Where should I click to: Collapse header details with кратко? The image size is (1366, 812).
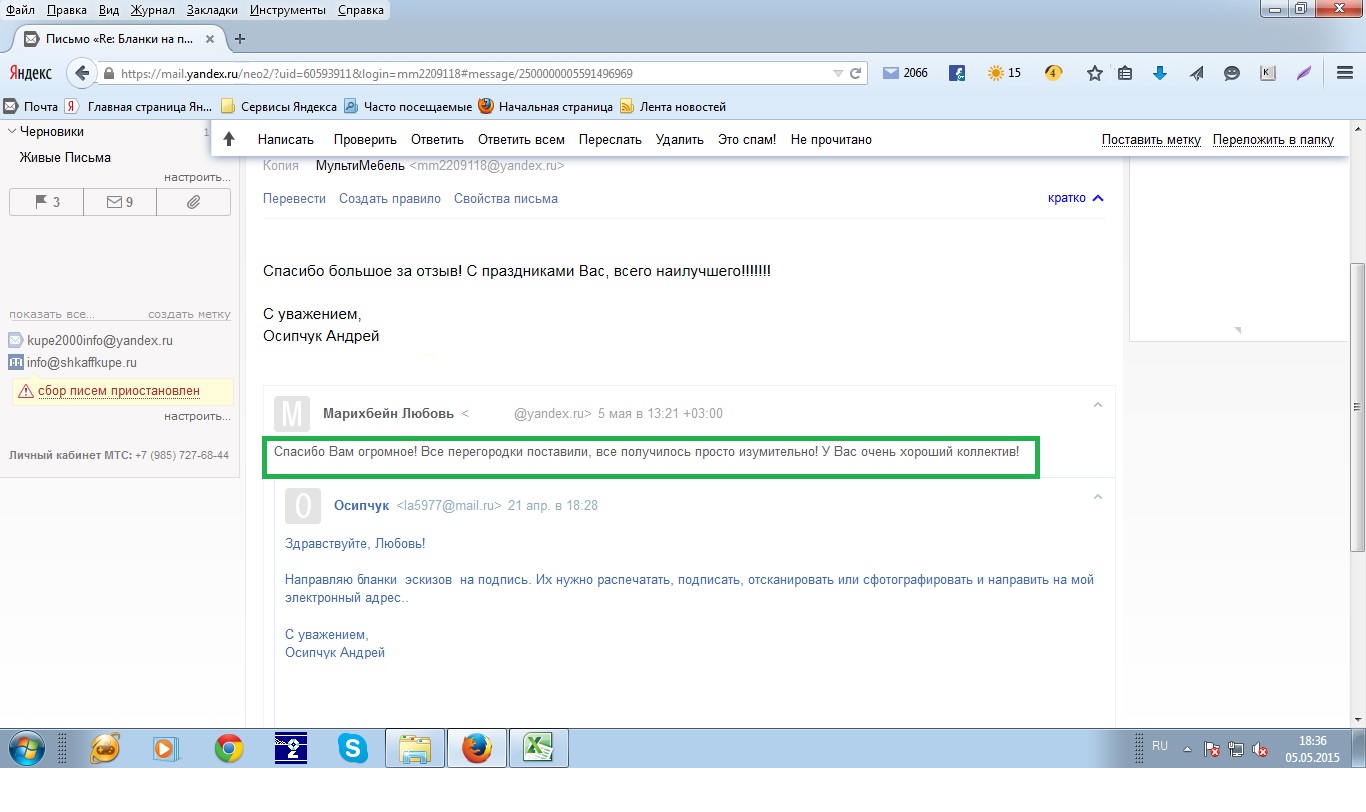click(x=1075, y=198)
